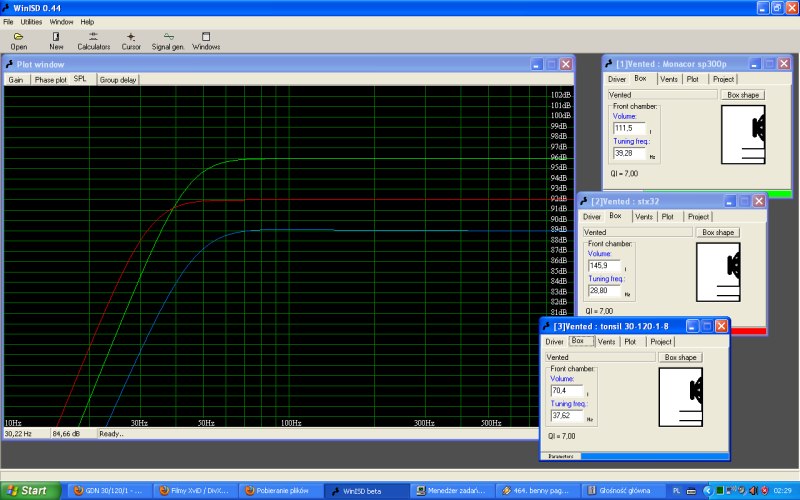The height and width of the screenshot is (500, 800).
Task: Open the Utilities menu
Action: point(31,21)
